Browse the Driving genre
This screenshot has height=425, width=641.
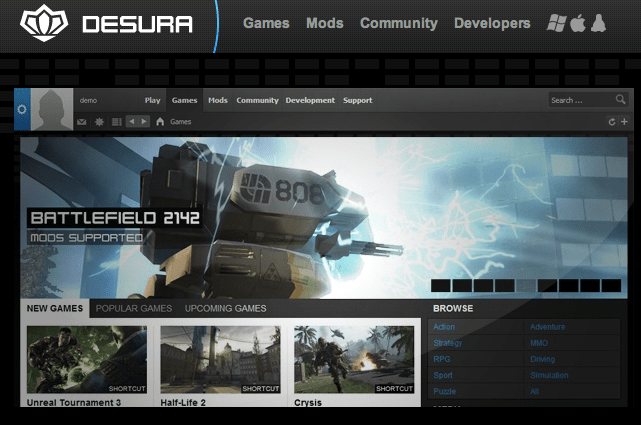click(x=542, y=359)
